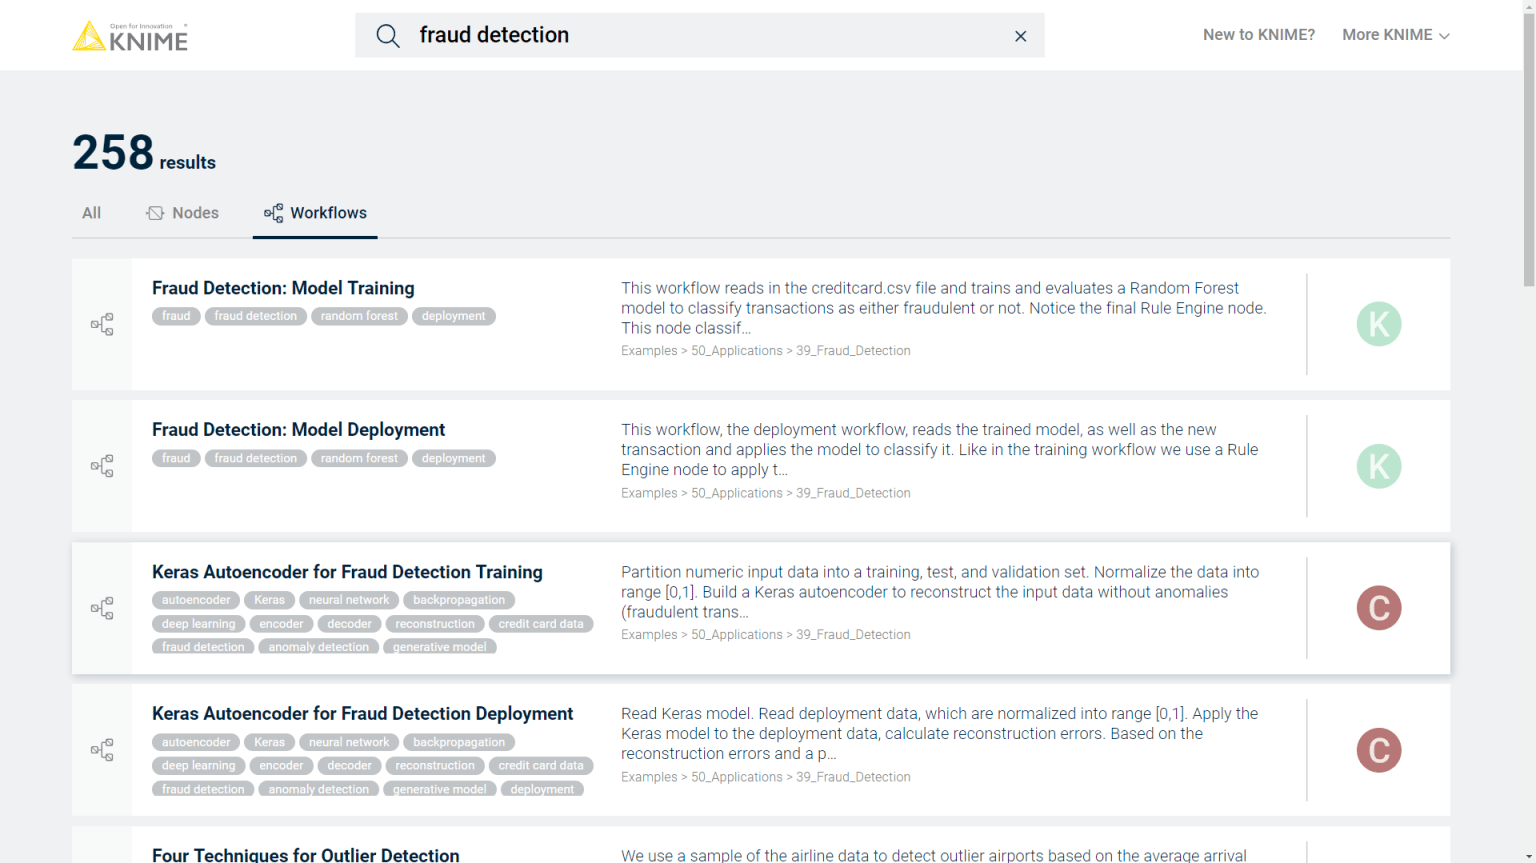Switch to the Nodes tab

(x=182, y=213)
